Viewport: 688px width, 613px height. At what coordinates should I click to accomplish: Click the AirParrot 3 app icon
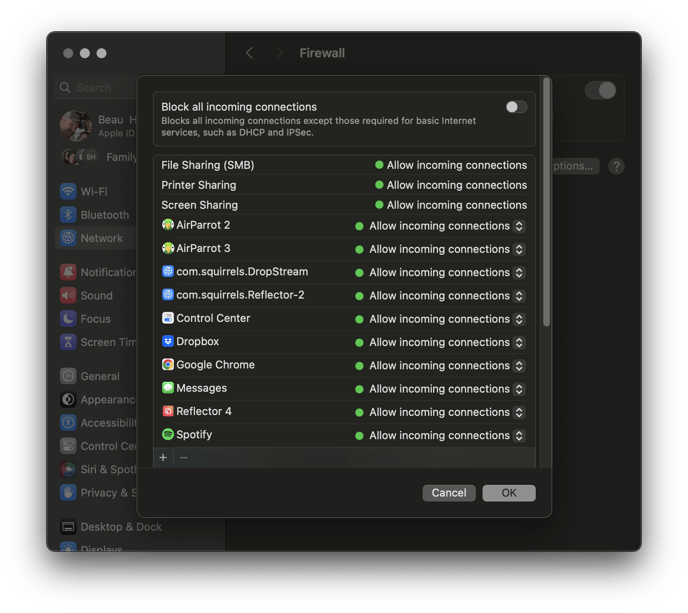click(168, 248)
